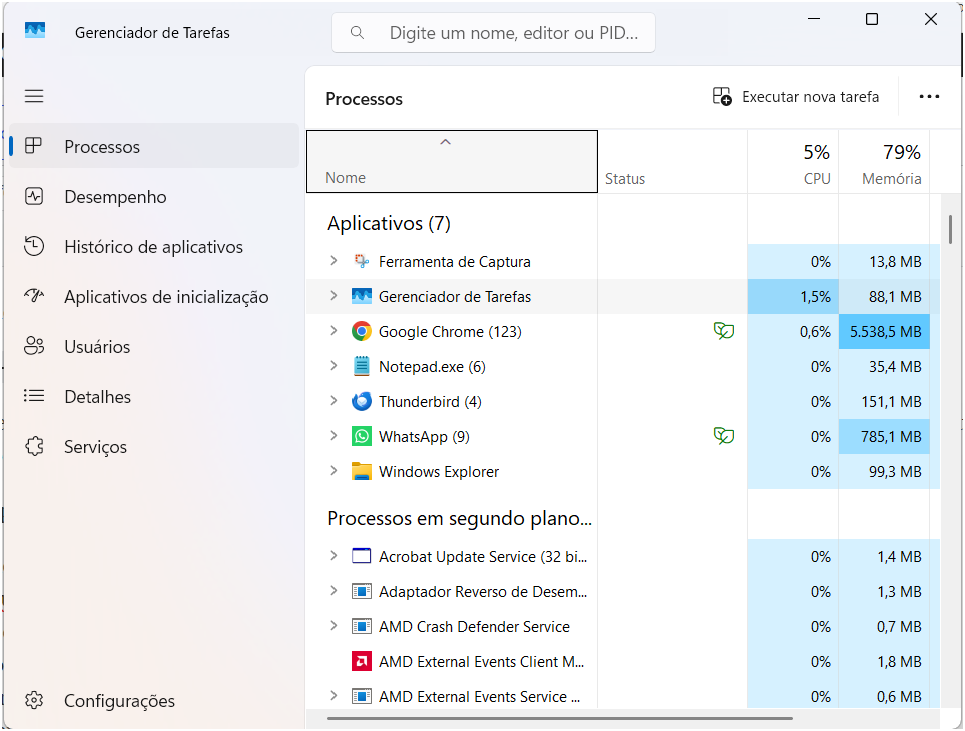The image size is (965, 731).
Task: Click the Aplicativos de inicialização gauge icon
Action: coord(34,296)
